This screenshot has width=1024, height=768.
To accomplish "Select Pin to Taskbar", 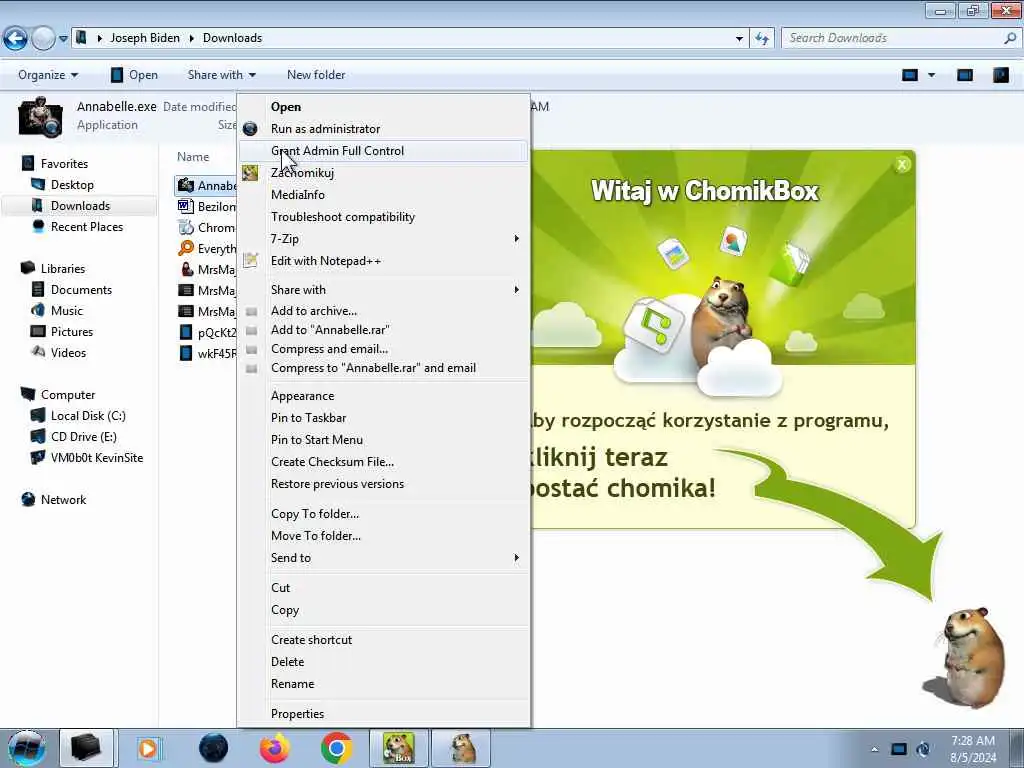I will click(x=308, y=418).
